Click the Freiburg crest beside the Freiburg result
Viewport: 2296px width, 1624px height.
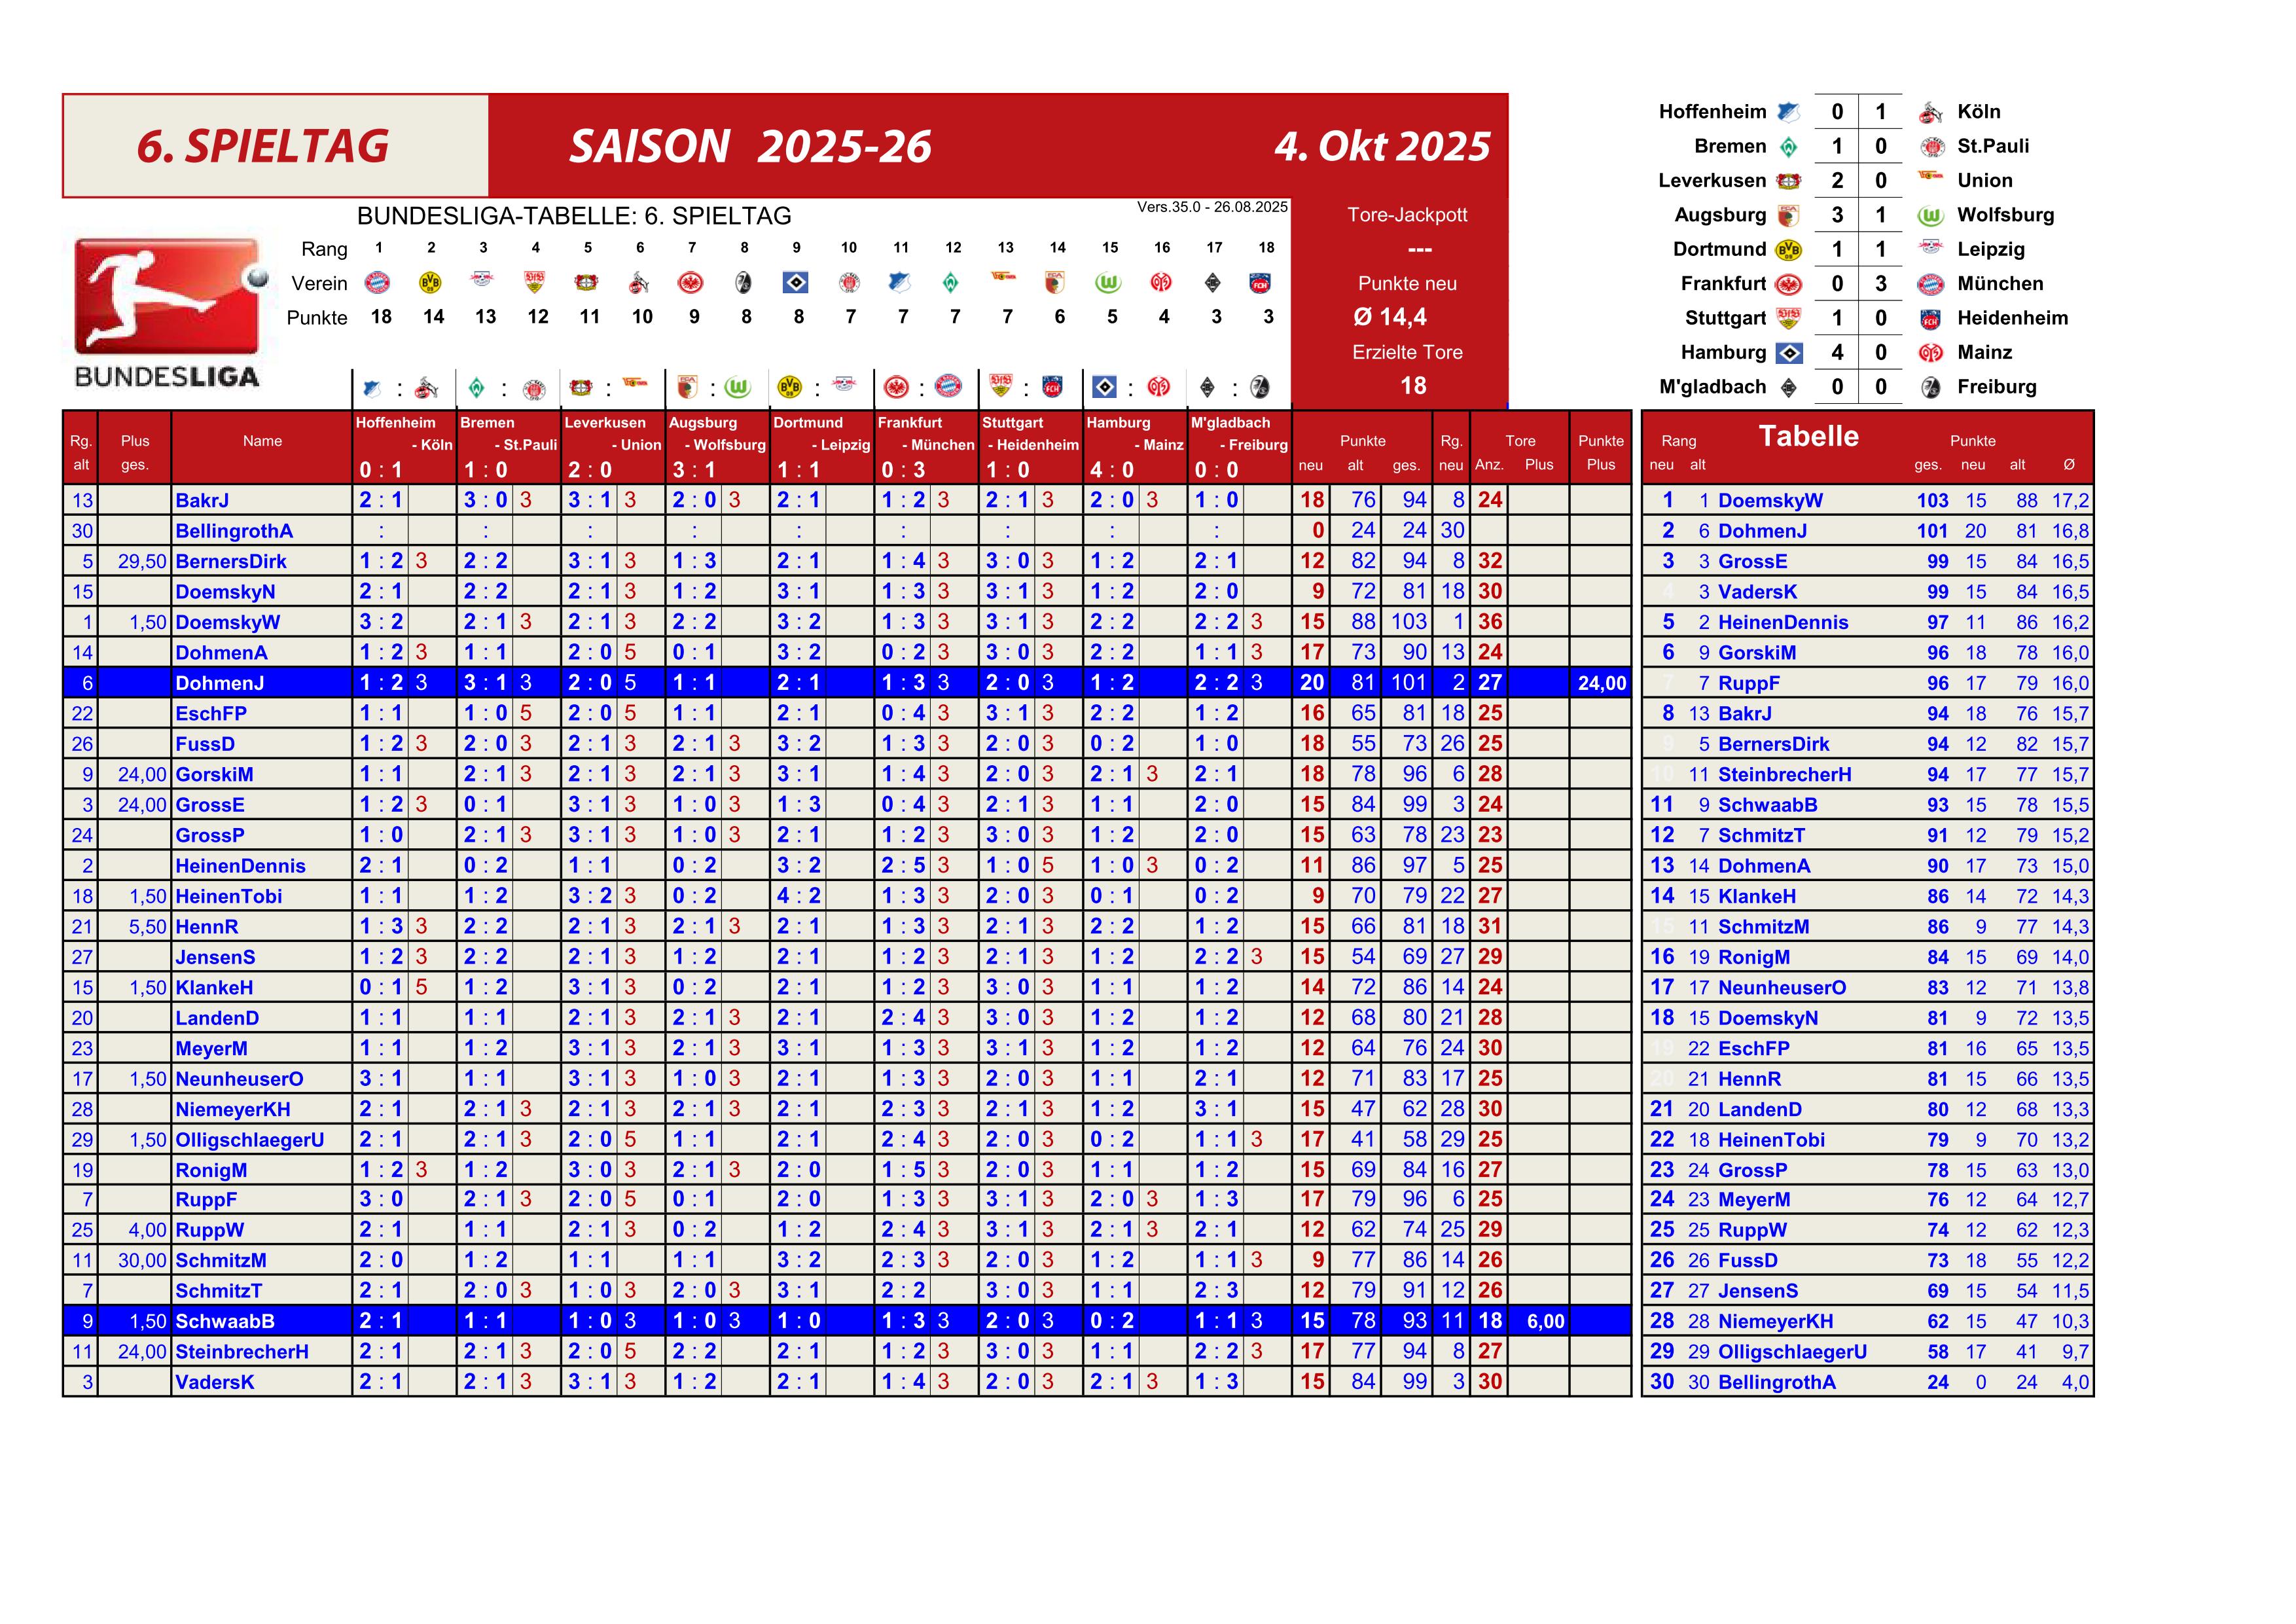pyautogui.click(x=1930, y=387)
